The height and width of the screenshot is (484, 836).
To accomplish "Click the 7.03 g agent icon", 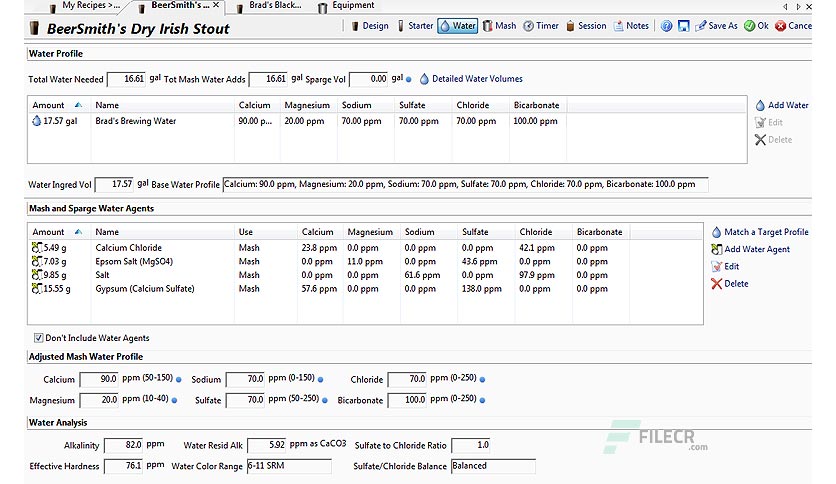I will coord(36,261).
